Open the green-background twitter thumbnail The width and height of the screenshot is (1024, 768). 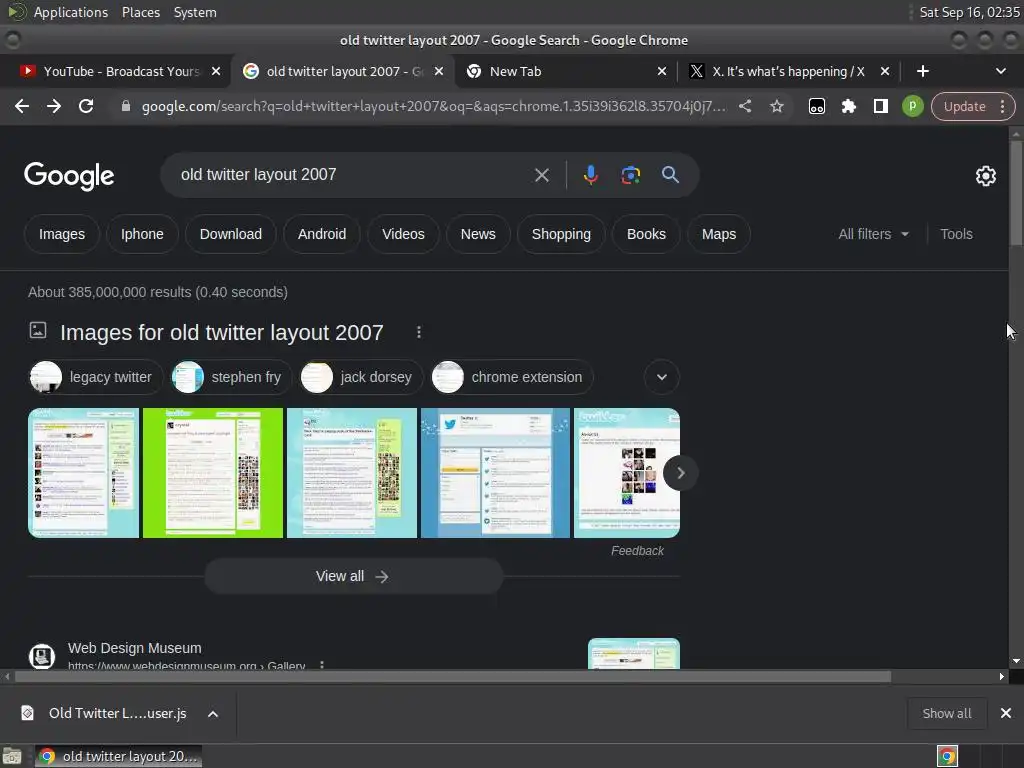pyautogui.click(x=213, y=473)
